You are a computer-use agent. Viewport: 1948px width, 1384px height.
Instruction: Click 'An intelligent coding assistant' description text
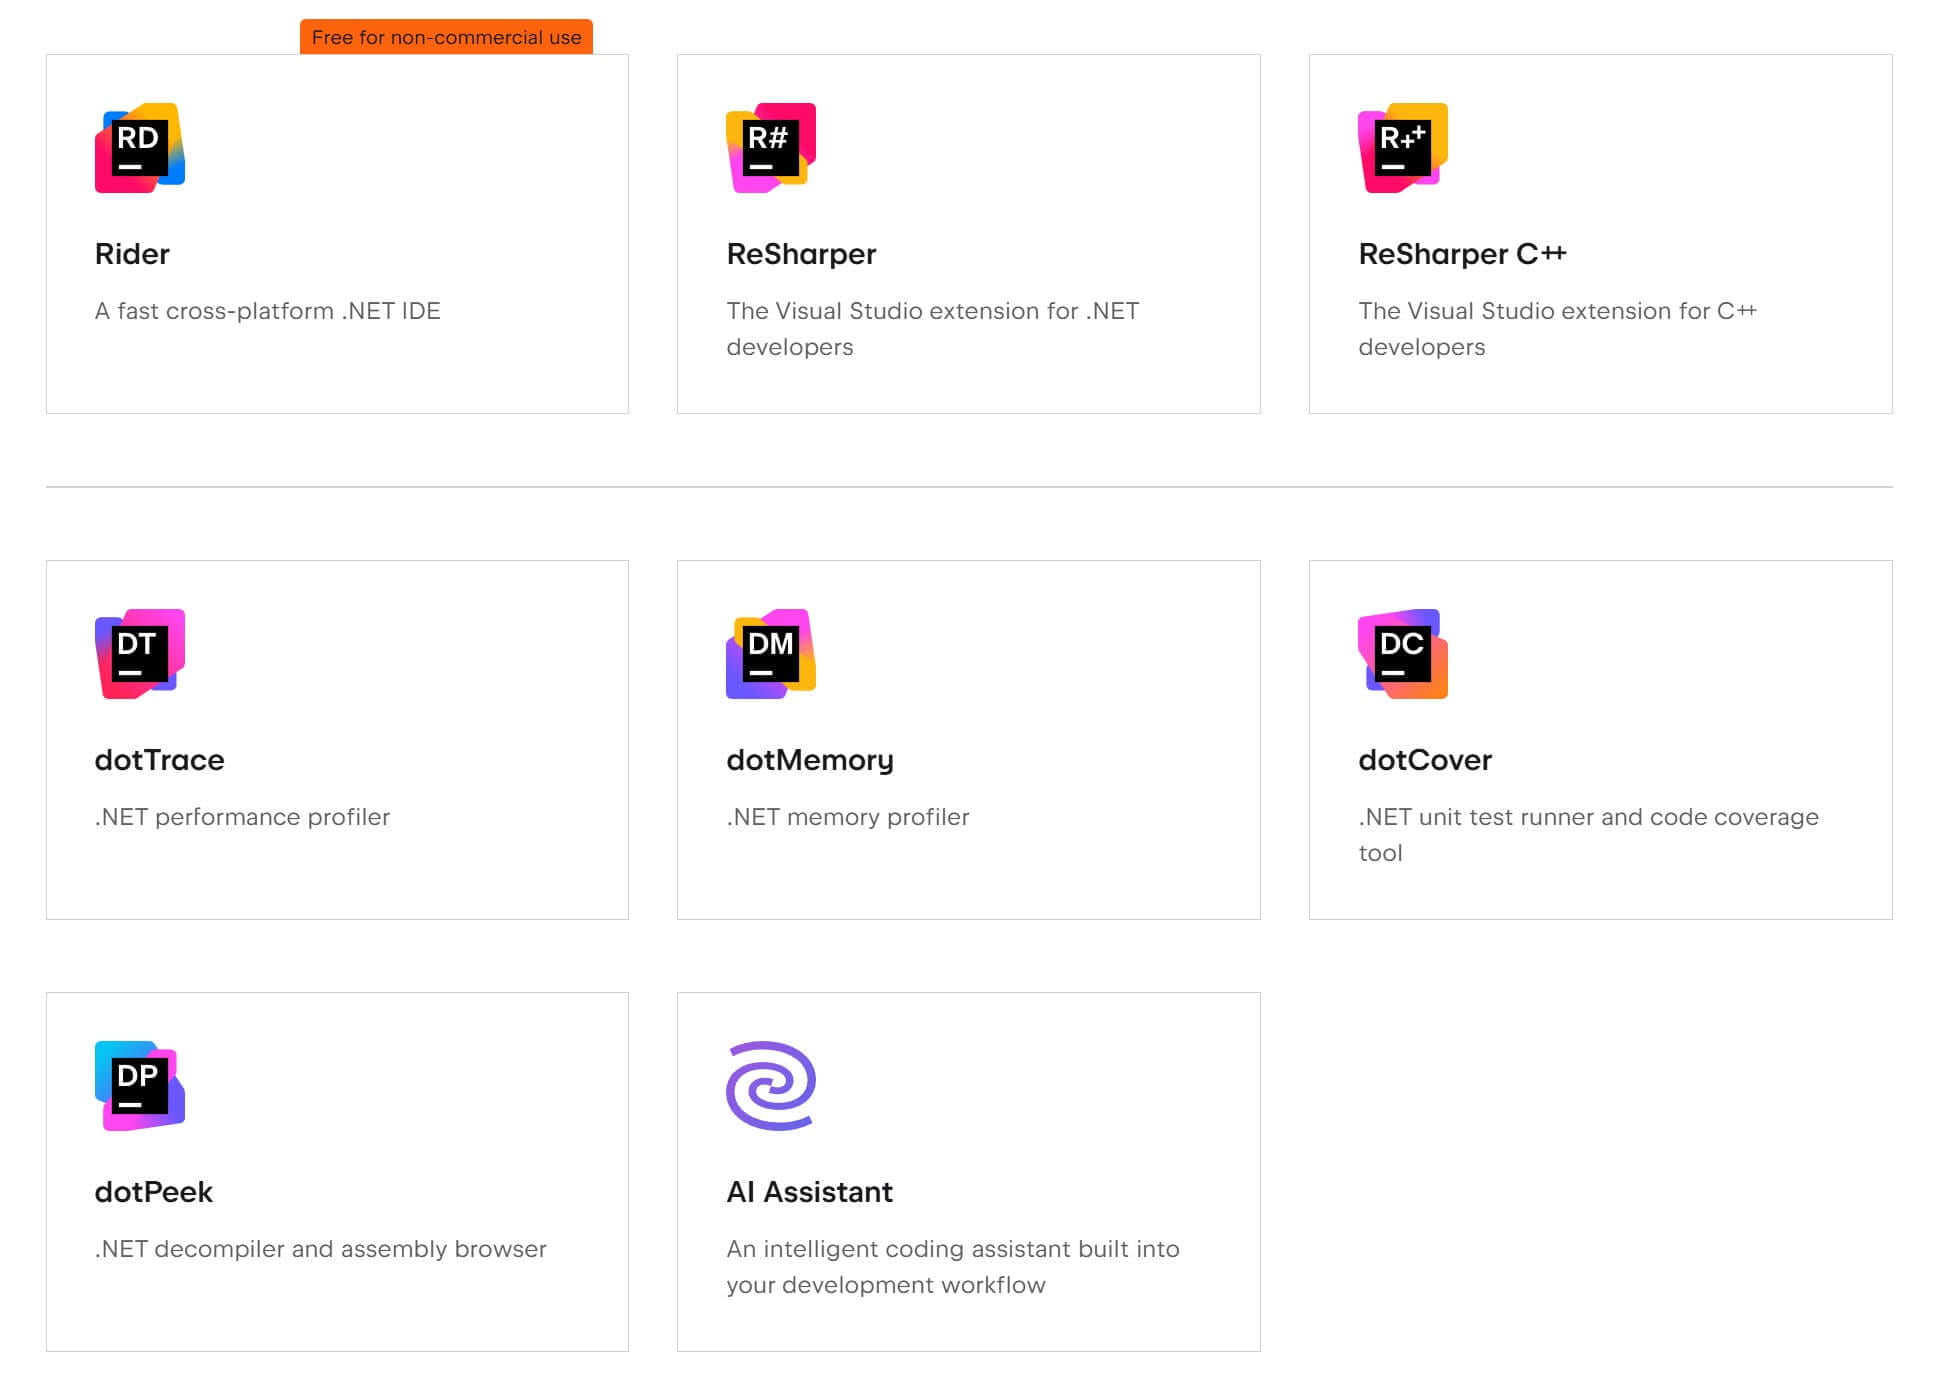tap(952, 1267)
